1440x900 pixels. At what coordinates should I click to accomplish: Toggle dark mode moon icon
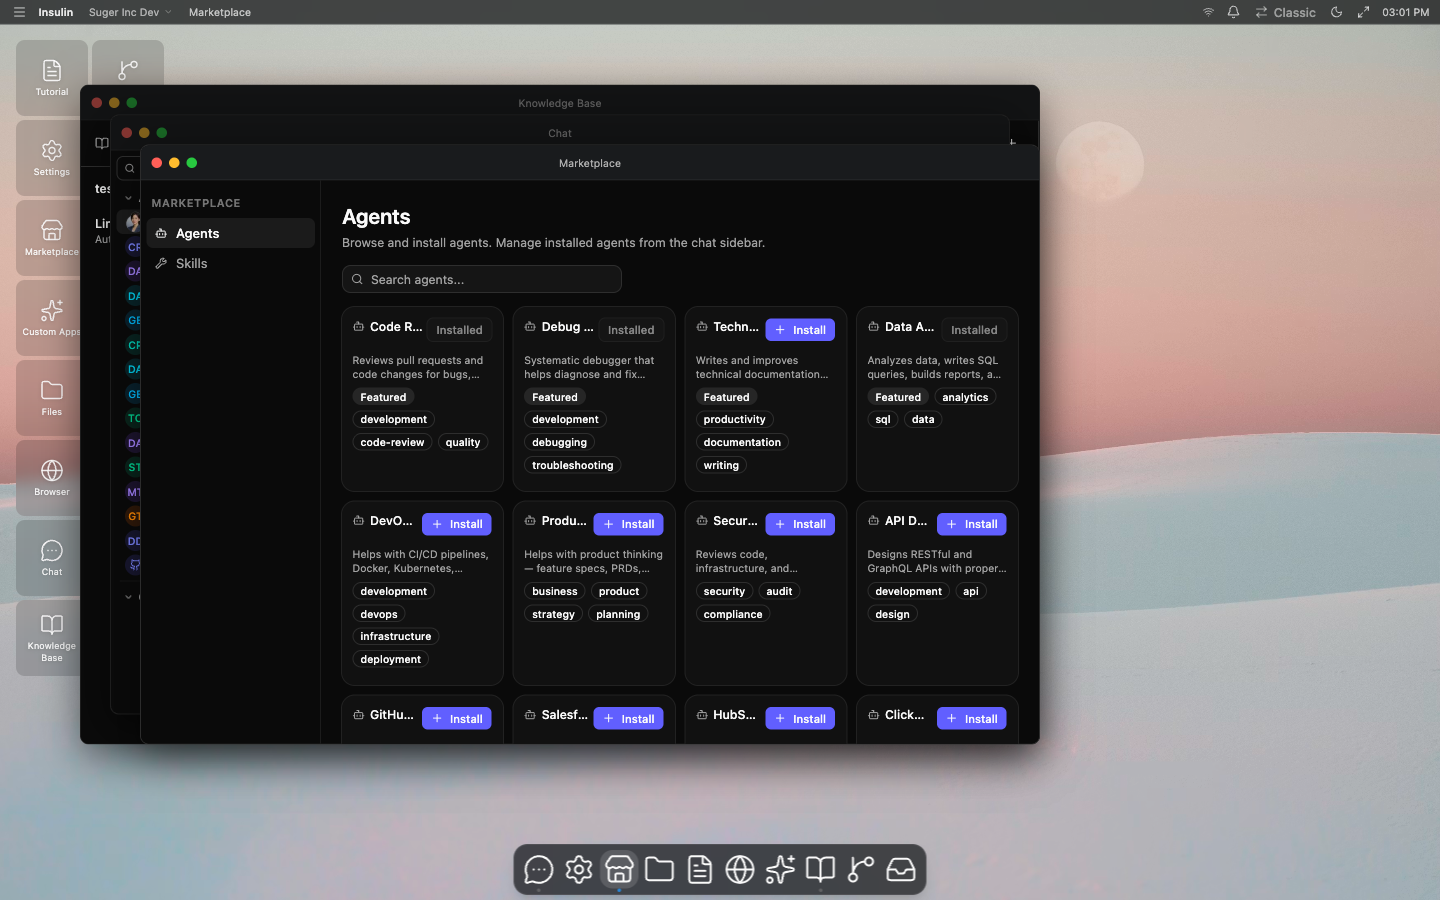tap(1336, 12)
